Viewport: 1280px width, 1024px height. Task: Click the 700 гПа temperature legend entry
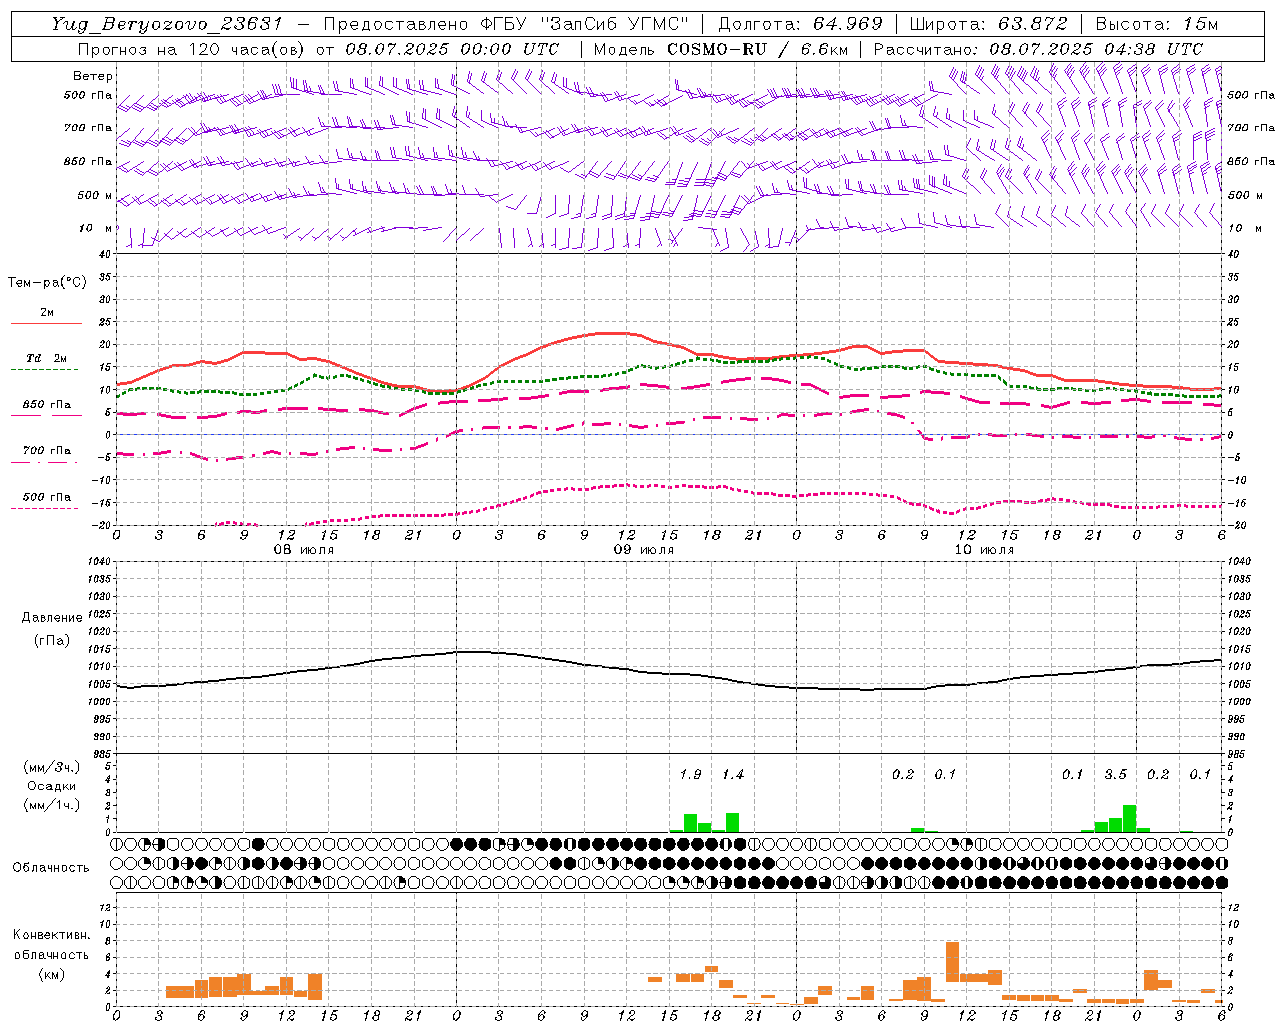[46, 451]
